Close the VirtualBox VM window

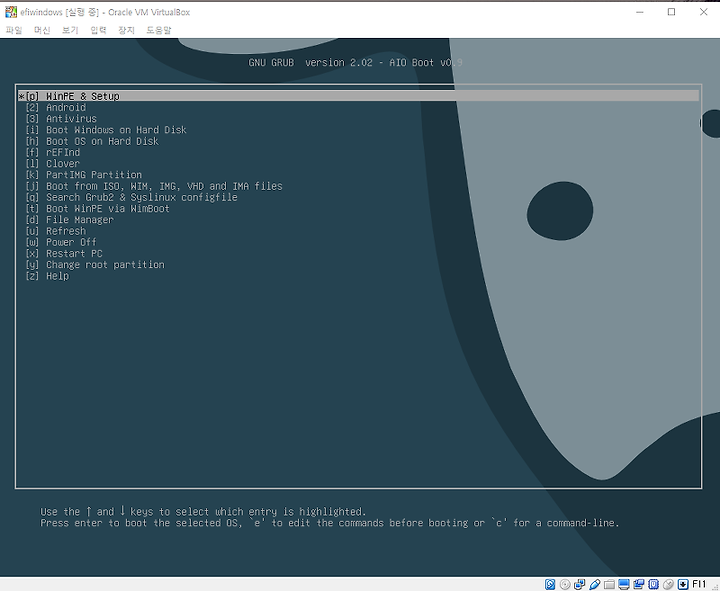703,12
